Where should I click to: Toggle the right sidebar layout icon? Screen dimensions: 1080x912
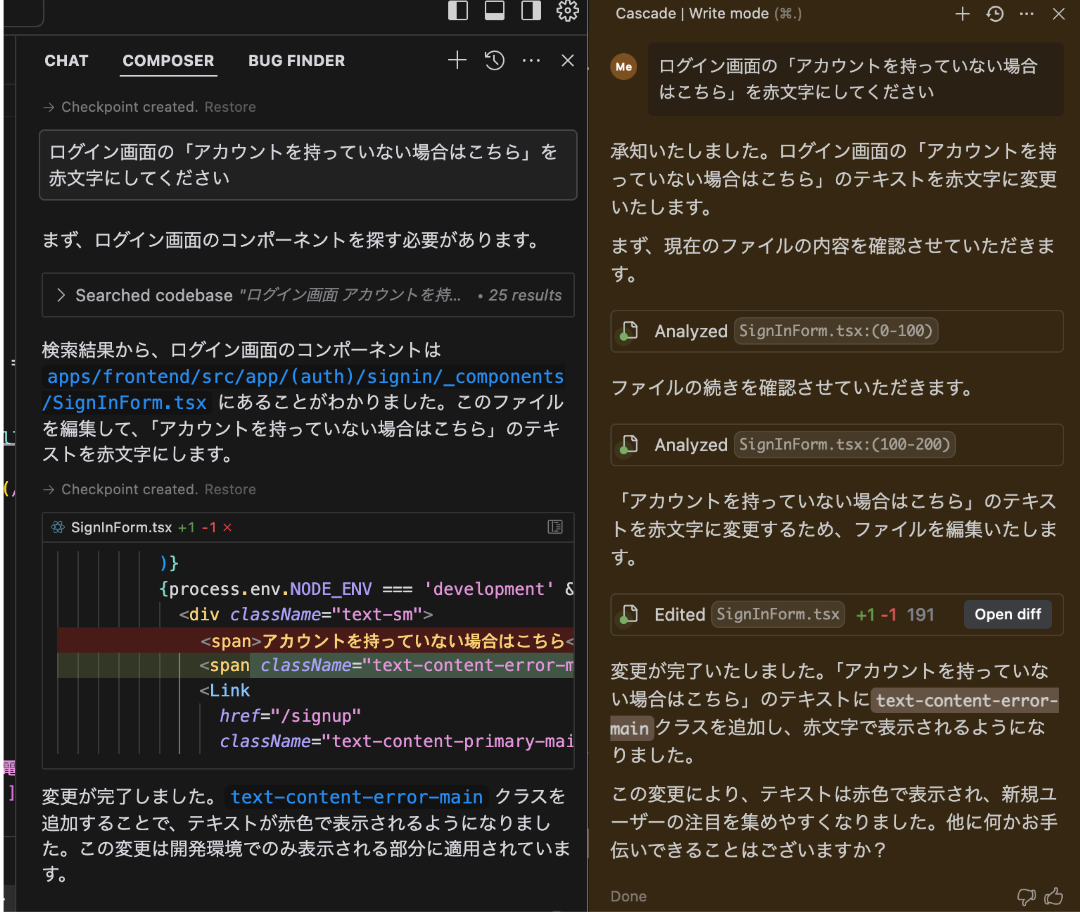point(531,10)
